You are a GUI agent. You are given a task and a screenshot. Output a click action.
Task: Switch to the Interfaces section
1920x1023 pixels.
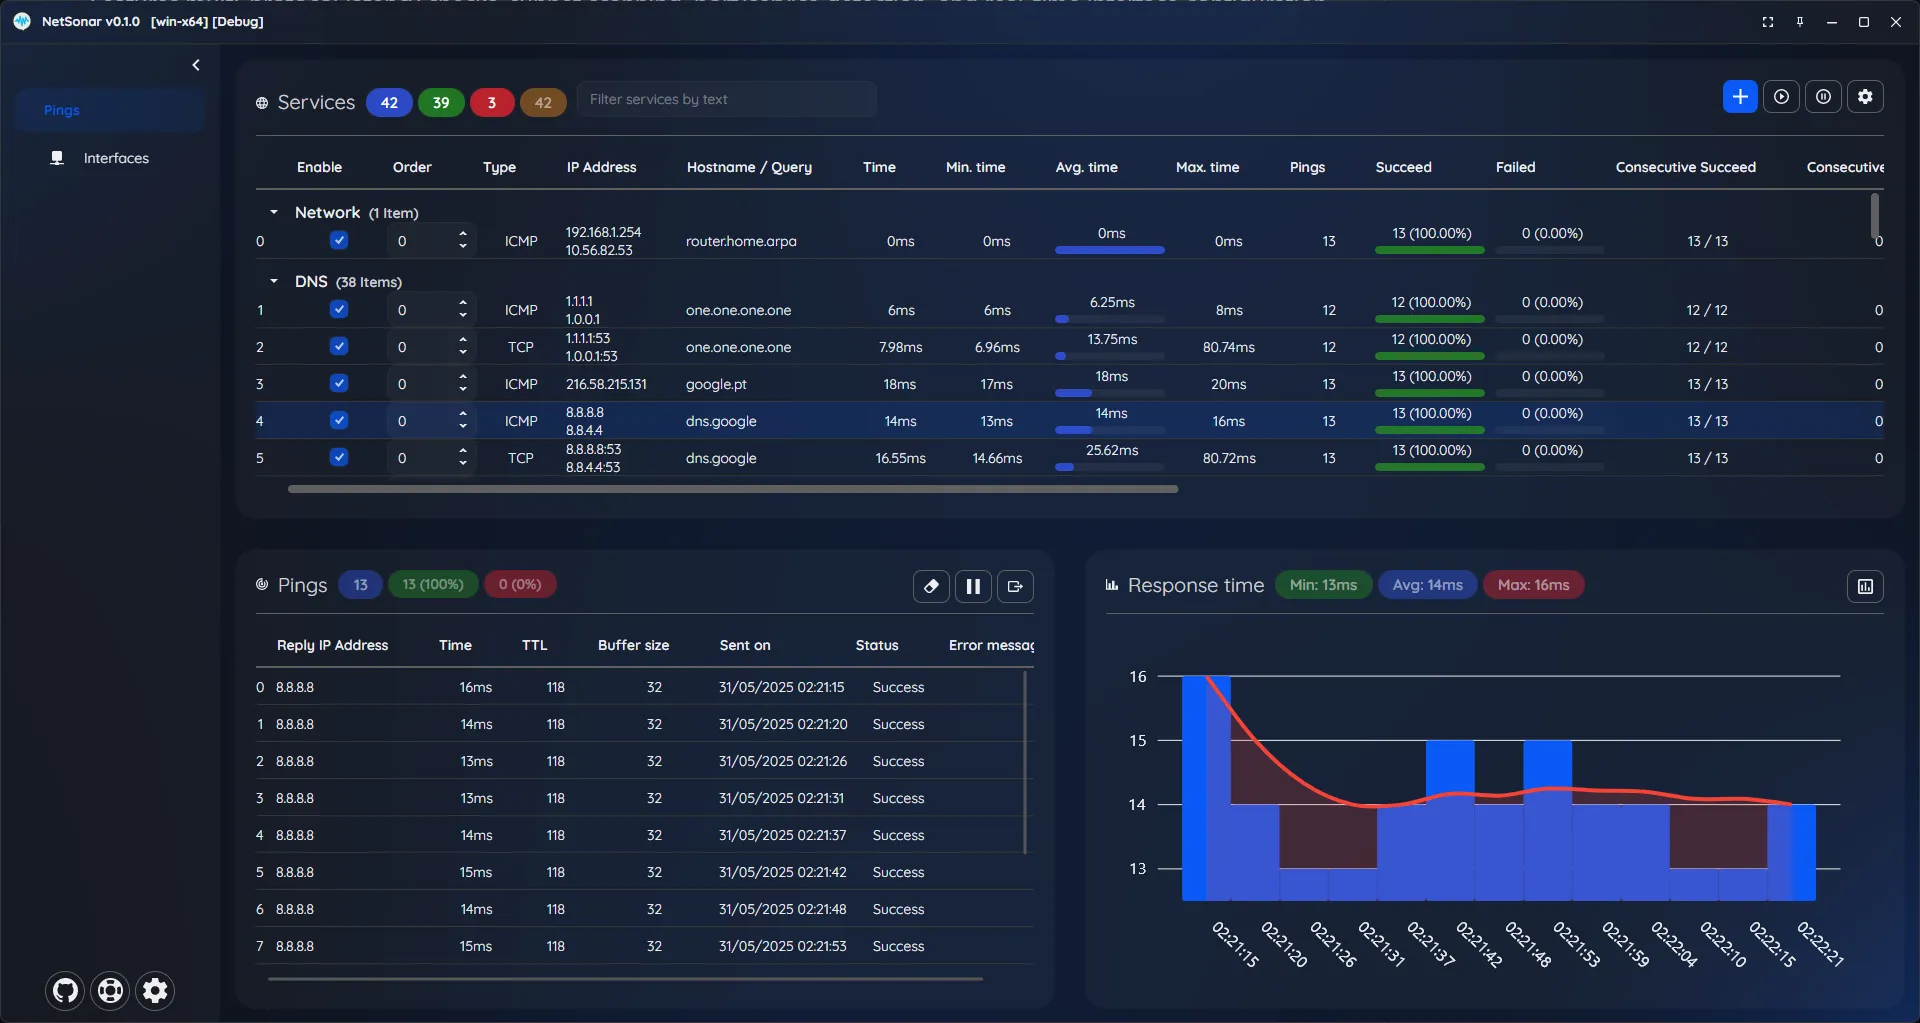point(116,157)
